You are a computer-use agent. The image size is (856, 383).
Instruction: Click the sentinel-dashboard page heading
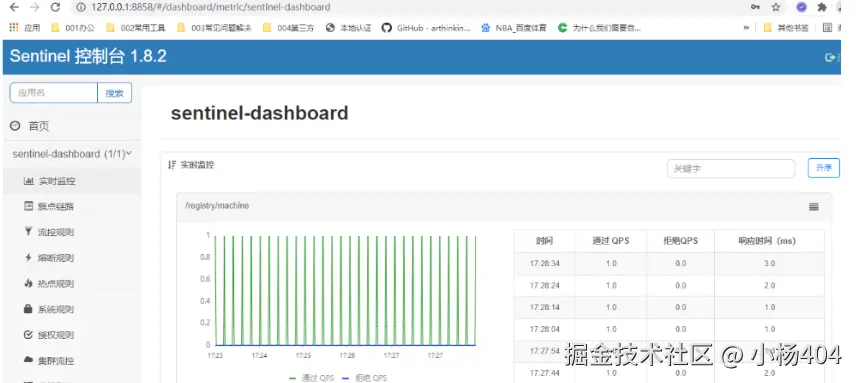pyautogui.click(x=259, y=113)
